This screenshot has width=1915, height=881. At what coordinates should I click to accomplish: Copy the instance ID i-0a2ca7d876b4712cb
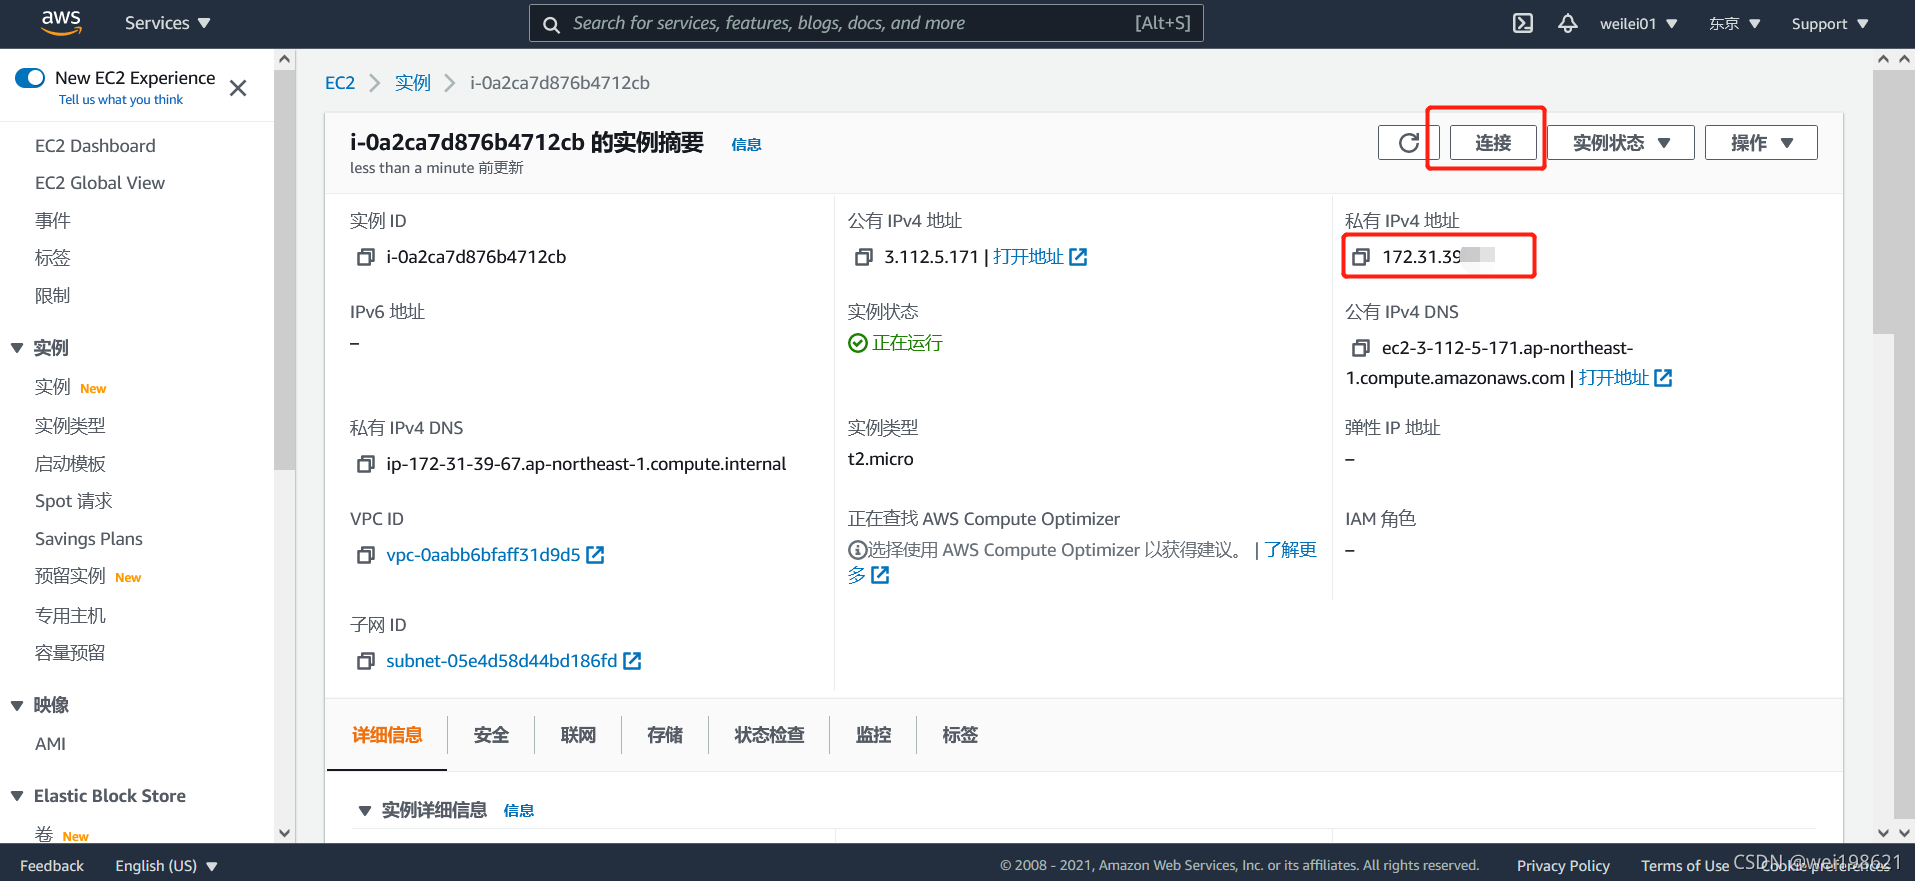(366, 258)
